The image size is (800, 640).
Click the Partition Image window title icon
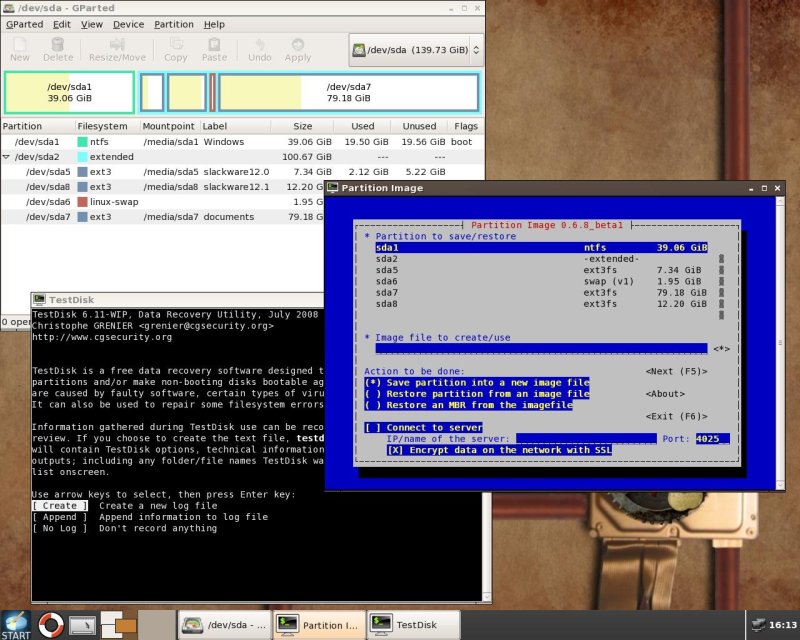click(333, 187)
